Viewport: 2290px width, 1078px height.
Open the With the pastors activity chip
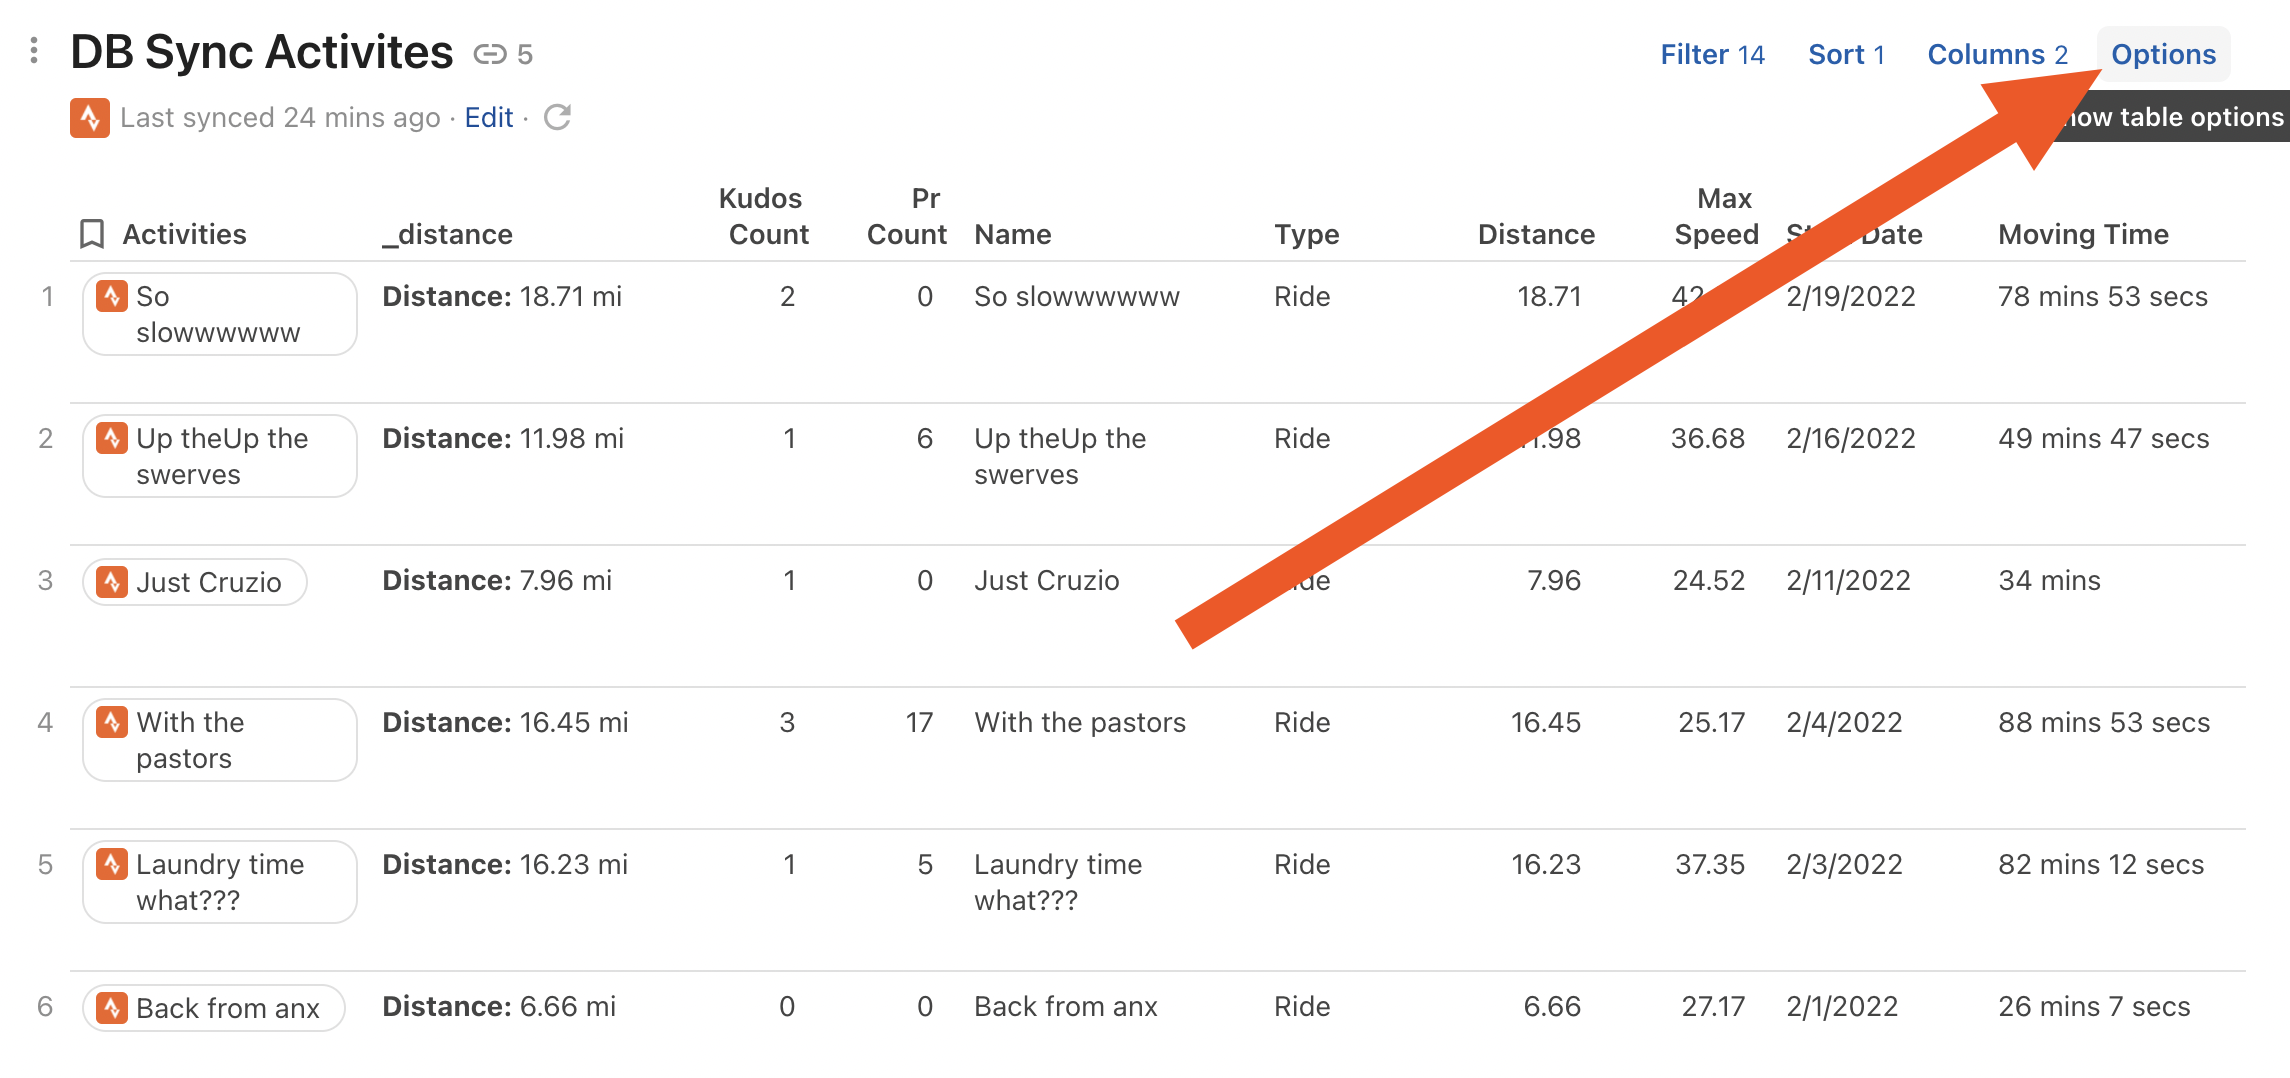click(220, 740)
